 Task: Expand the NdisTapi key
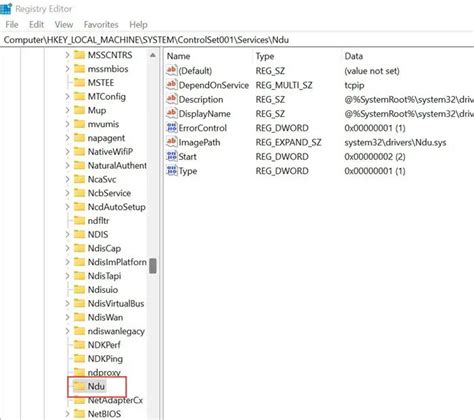pos(67,276)
